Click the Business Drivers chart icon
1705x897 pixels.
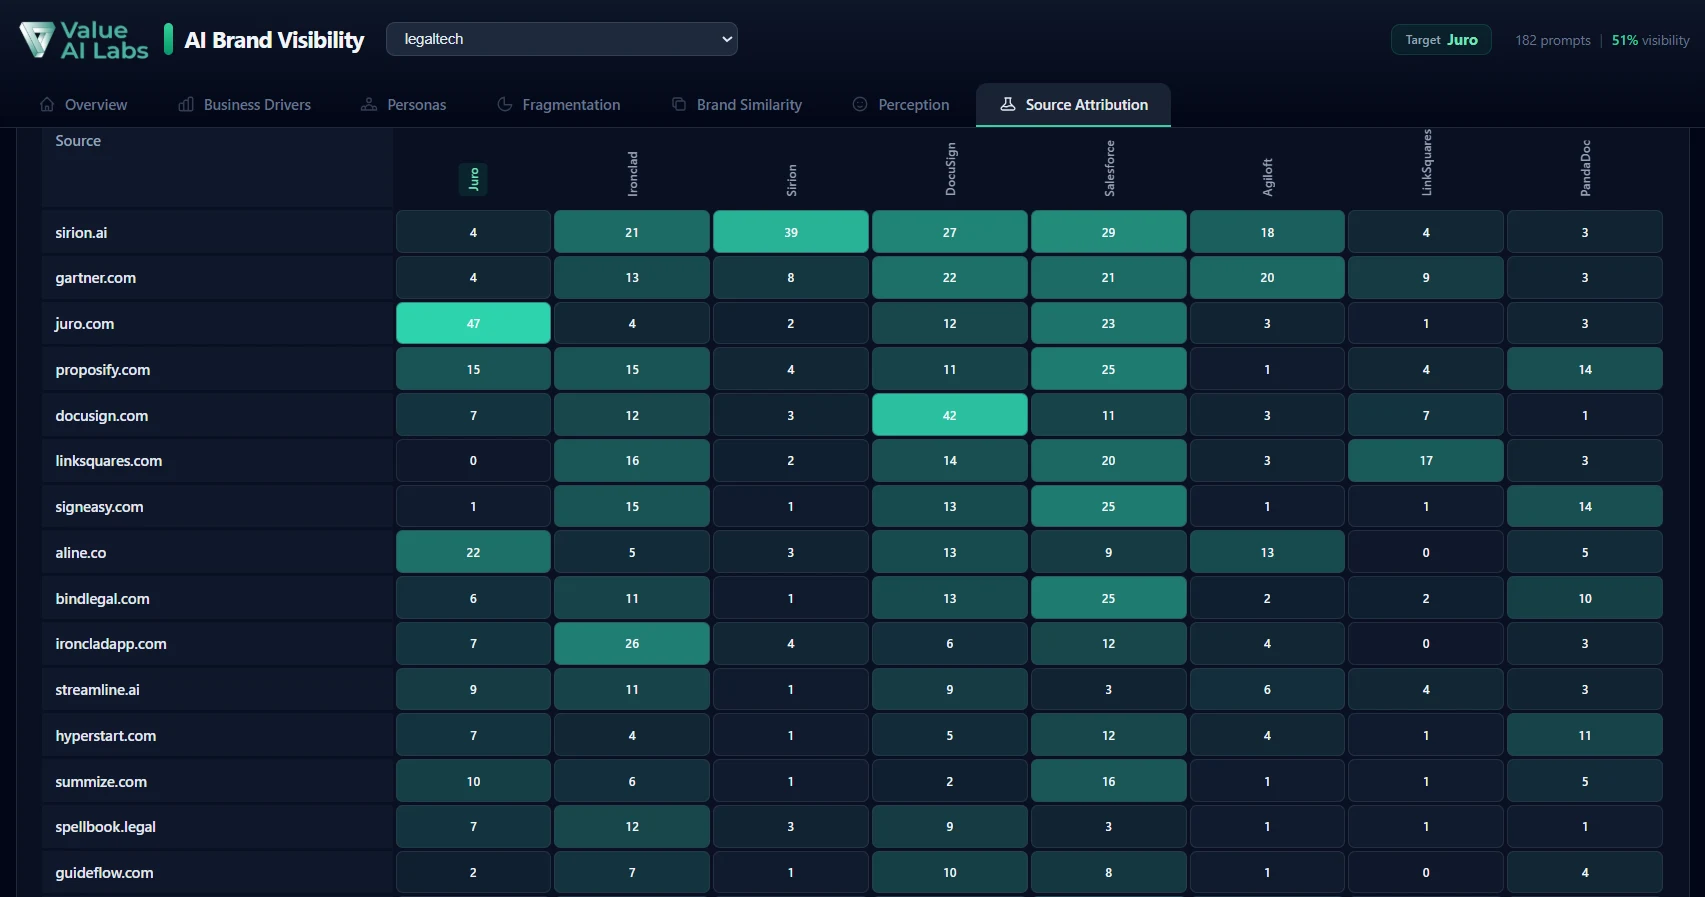click(x=186, y=104)
